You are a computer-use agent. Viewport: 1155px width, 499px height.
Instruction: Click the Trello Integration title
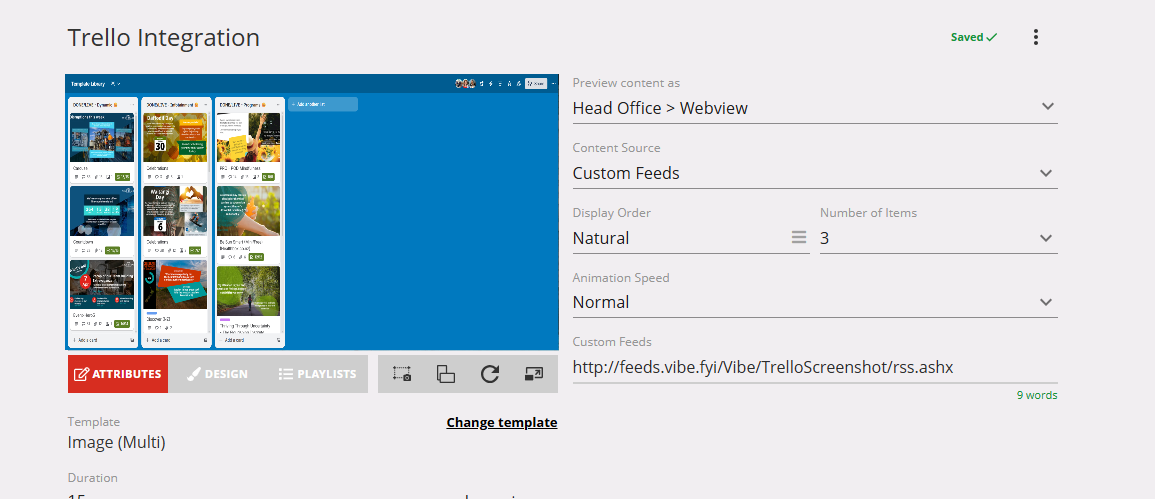(164, 38)
